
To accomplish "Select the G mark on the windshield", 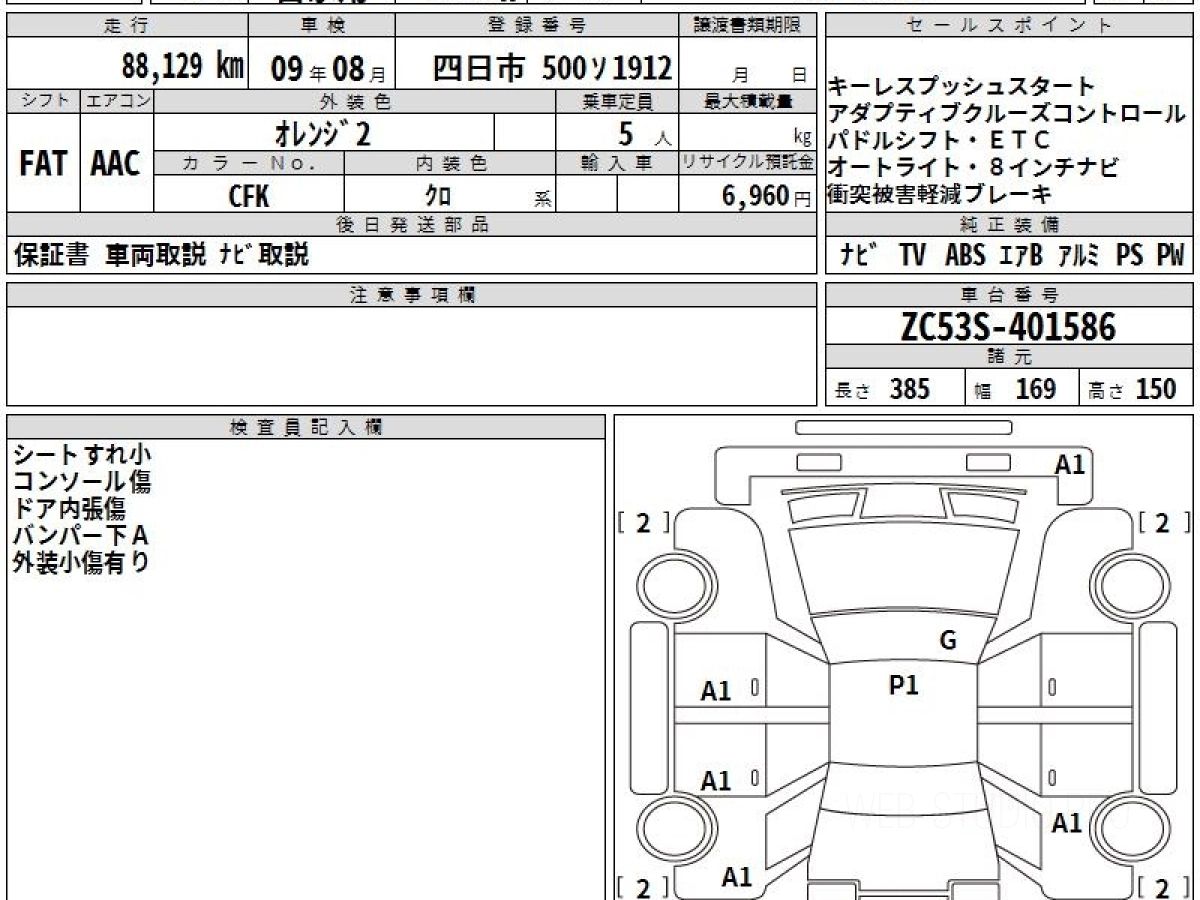I will [x=948, y=641].
